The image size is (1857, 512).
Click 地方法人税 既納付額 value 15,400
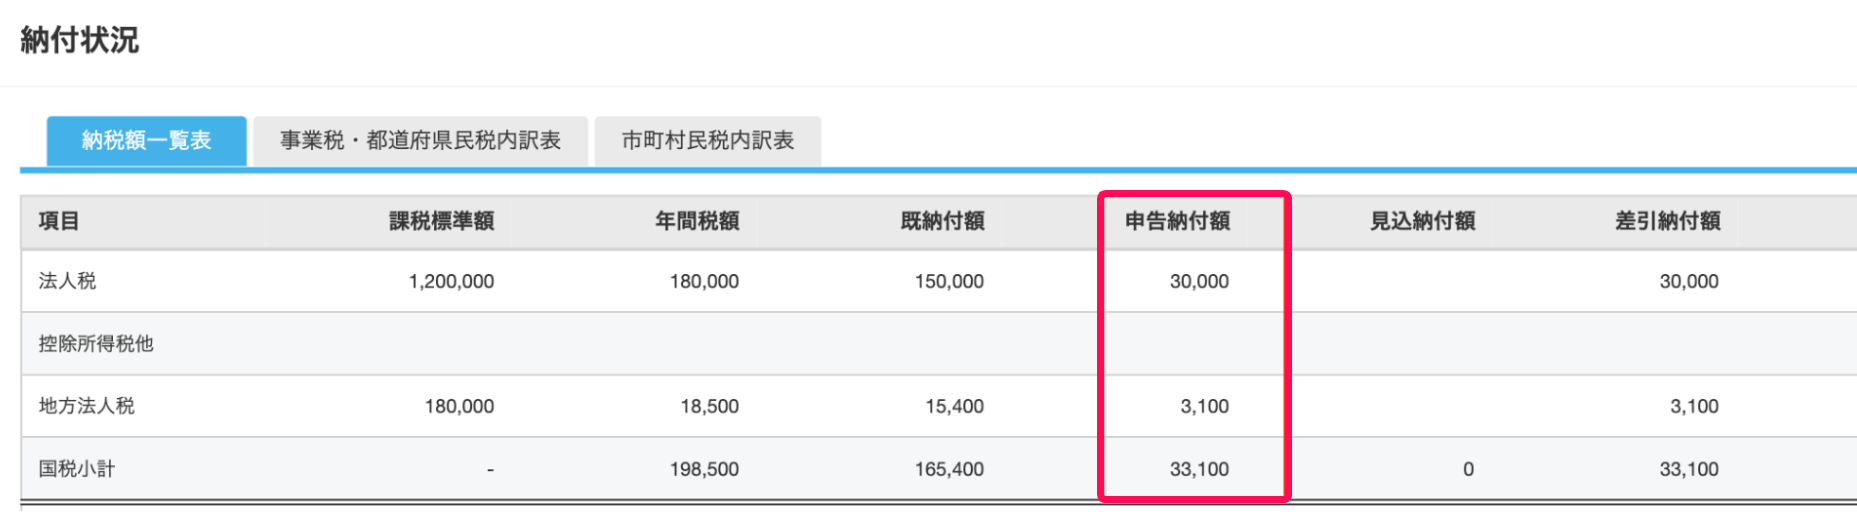click(954, 407)
